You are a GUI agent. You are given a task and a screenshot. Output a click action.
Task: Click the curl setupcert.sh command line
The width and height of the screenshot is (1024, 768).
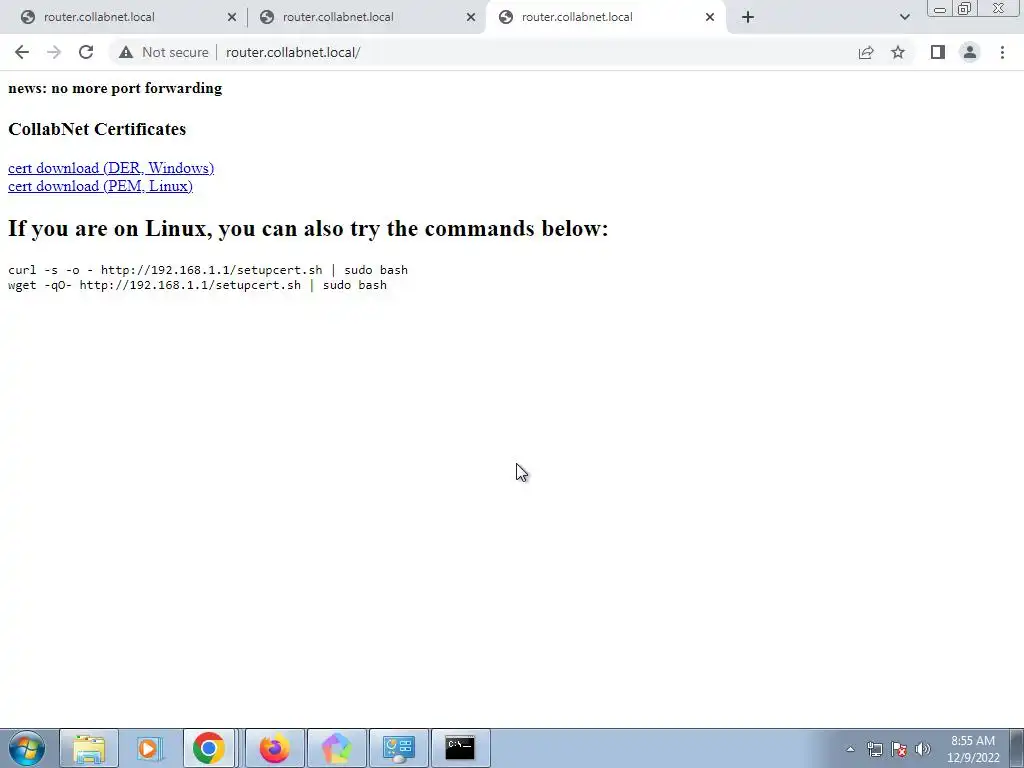208,270
